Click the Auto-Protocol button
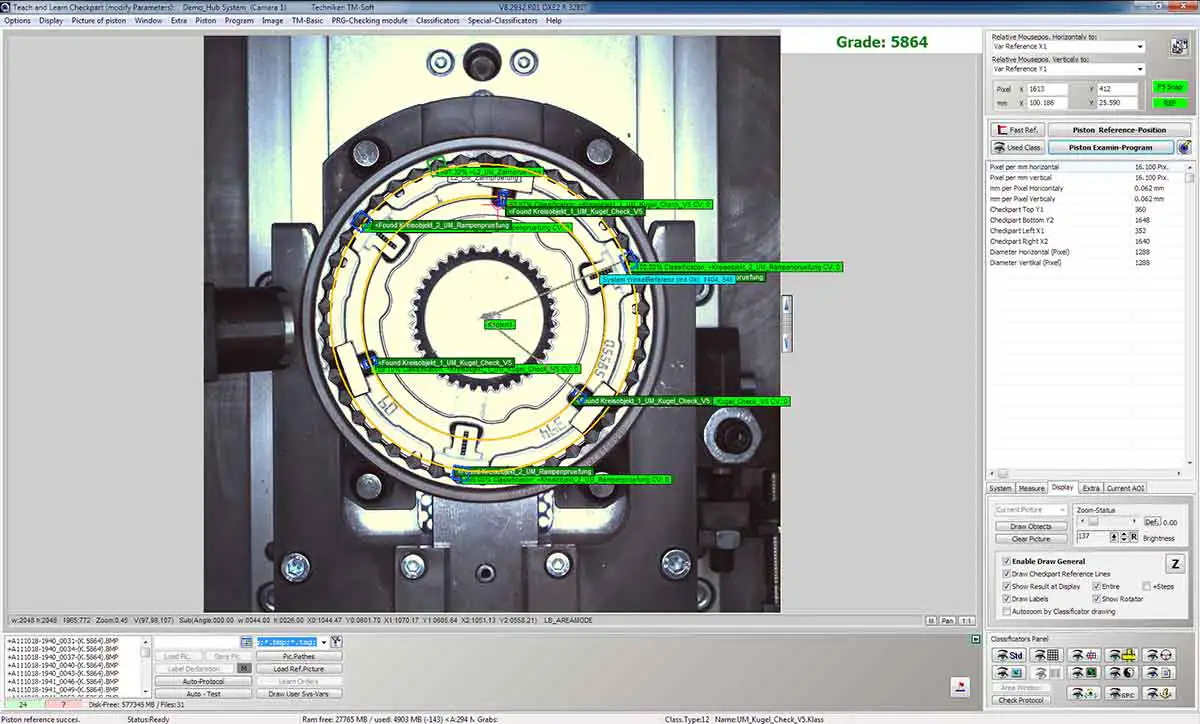Viewport: 1200px width, 724px height. click(x=203, y=681)
